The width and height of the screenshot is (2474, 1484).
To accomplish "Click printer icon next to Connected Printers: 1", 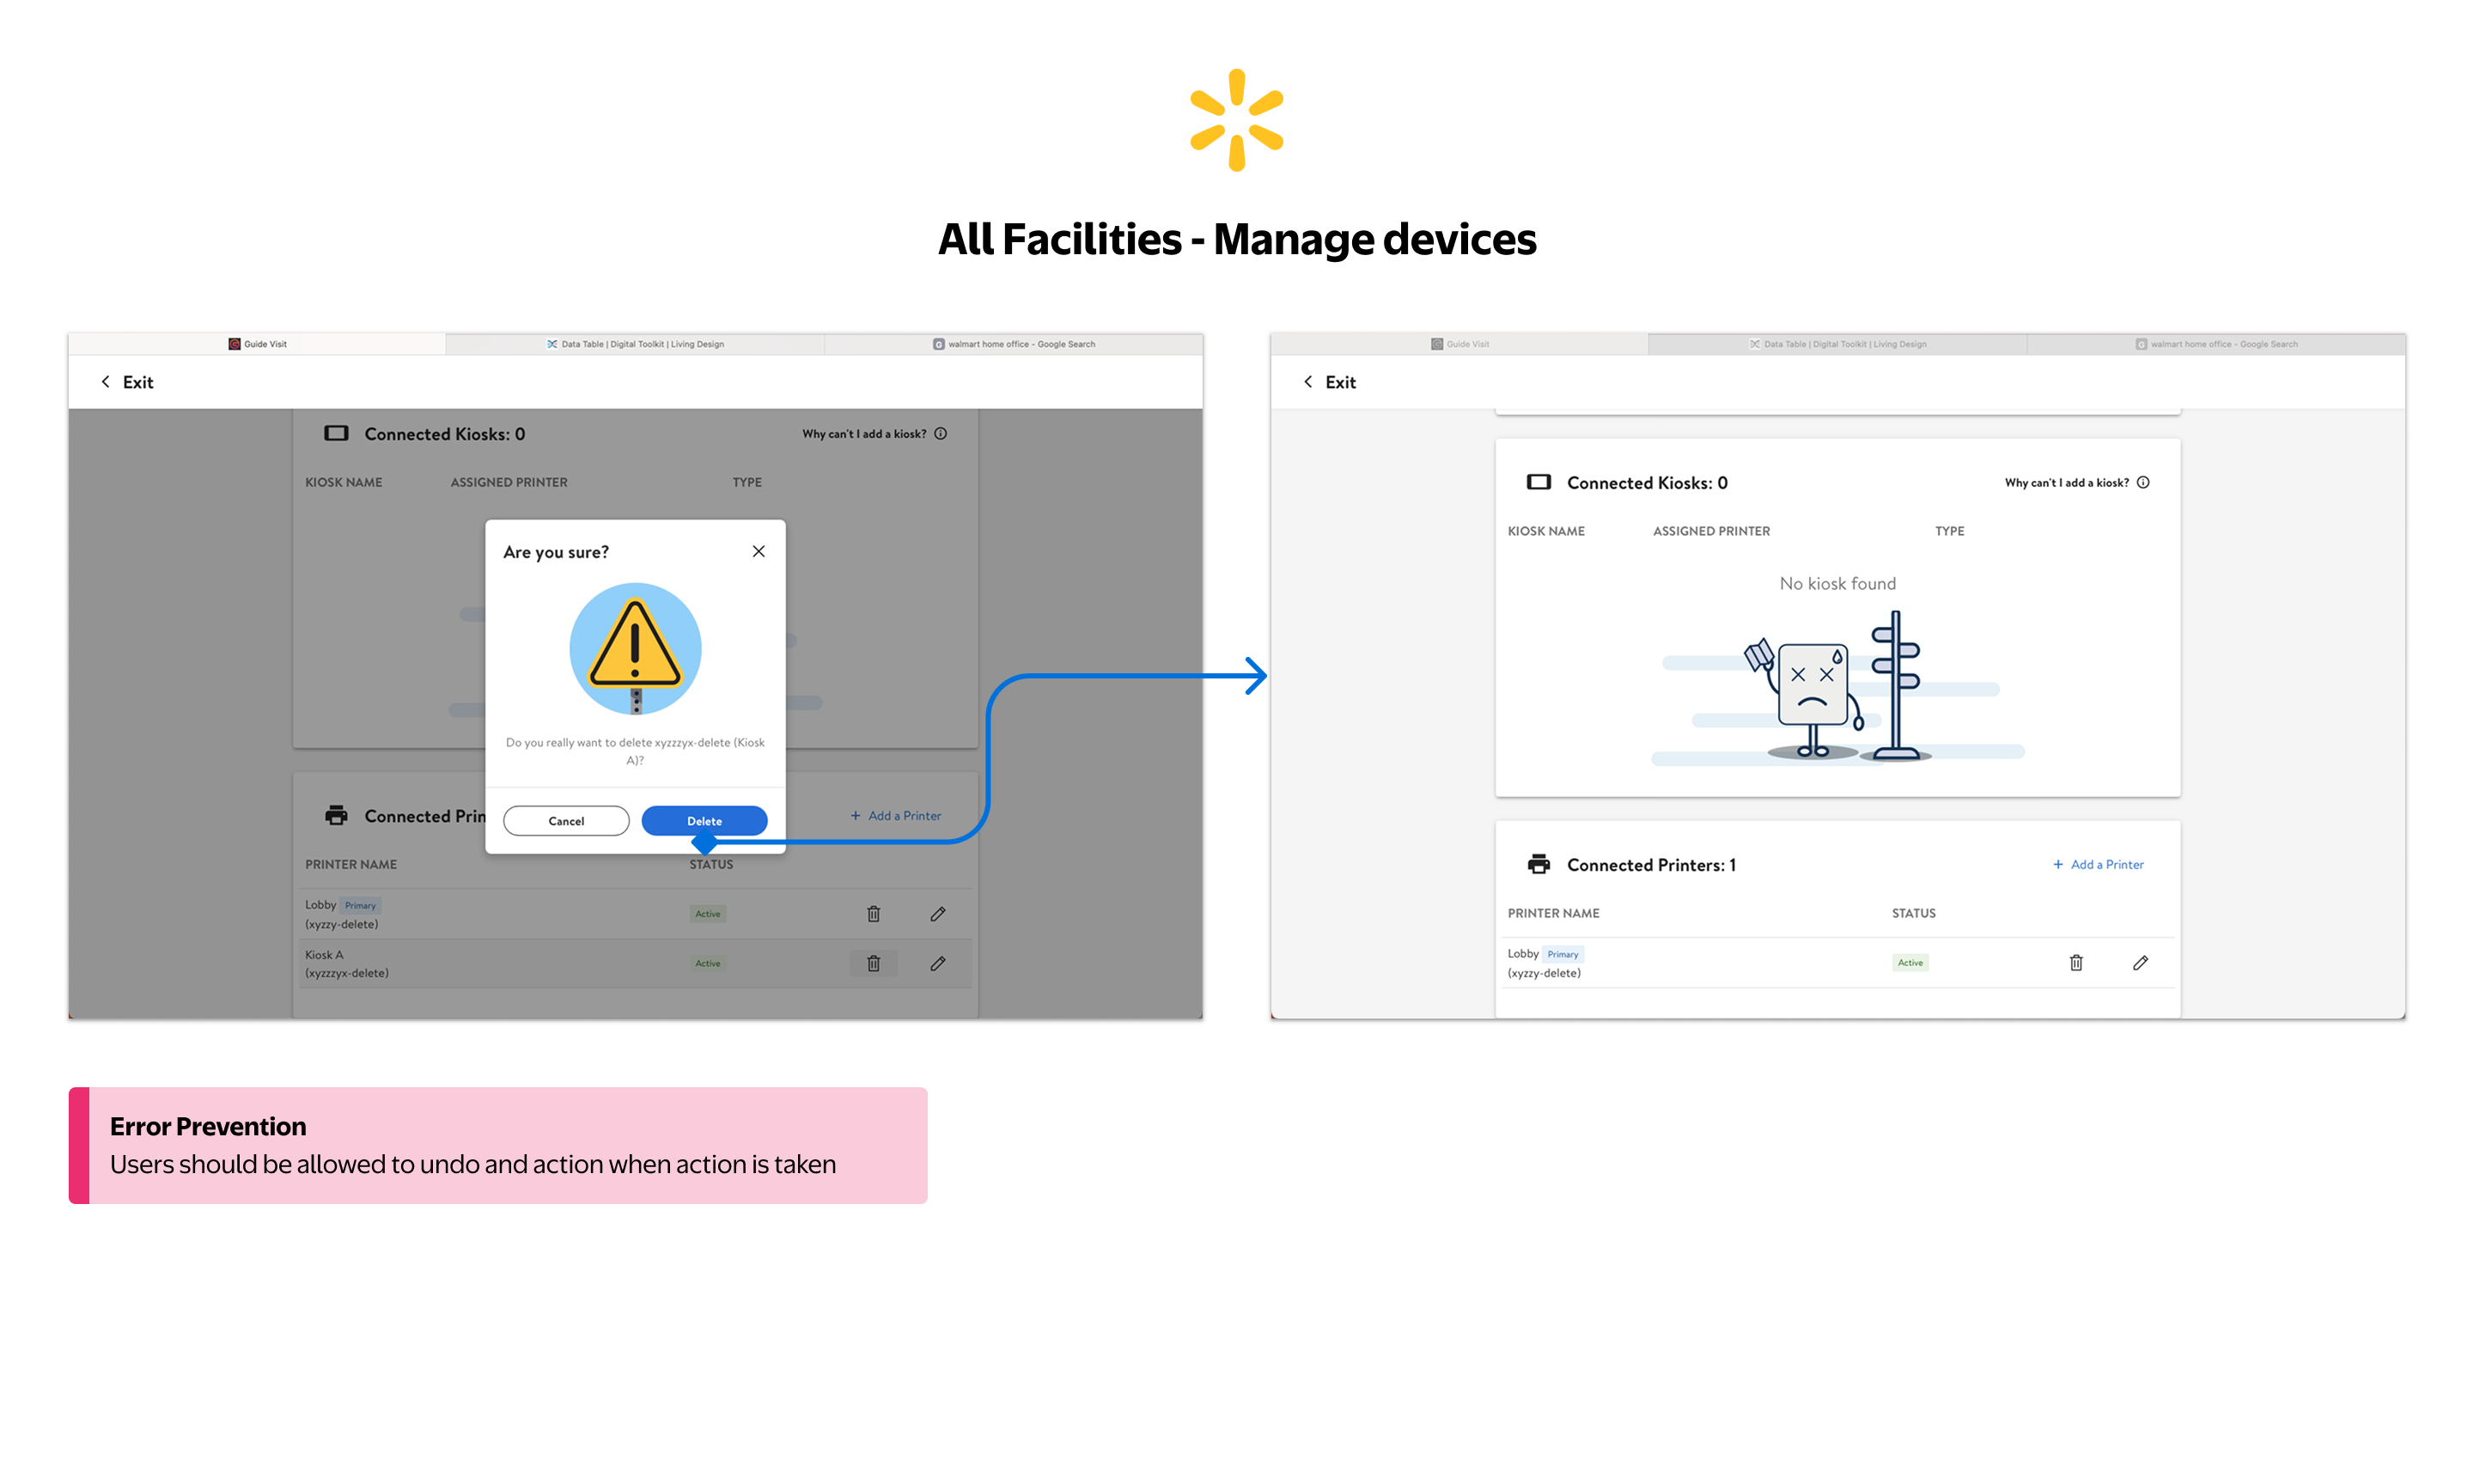I will (x=1539, y=865).
